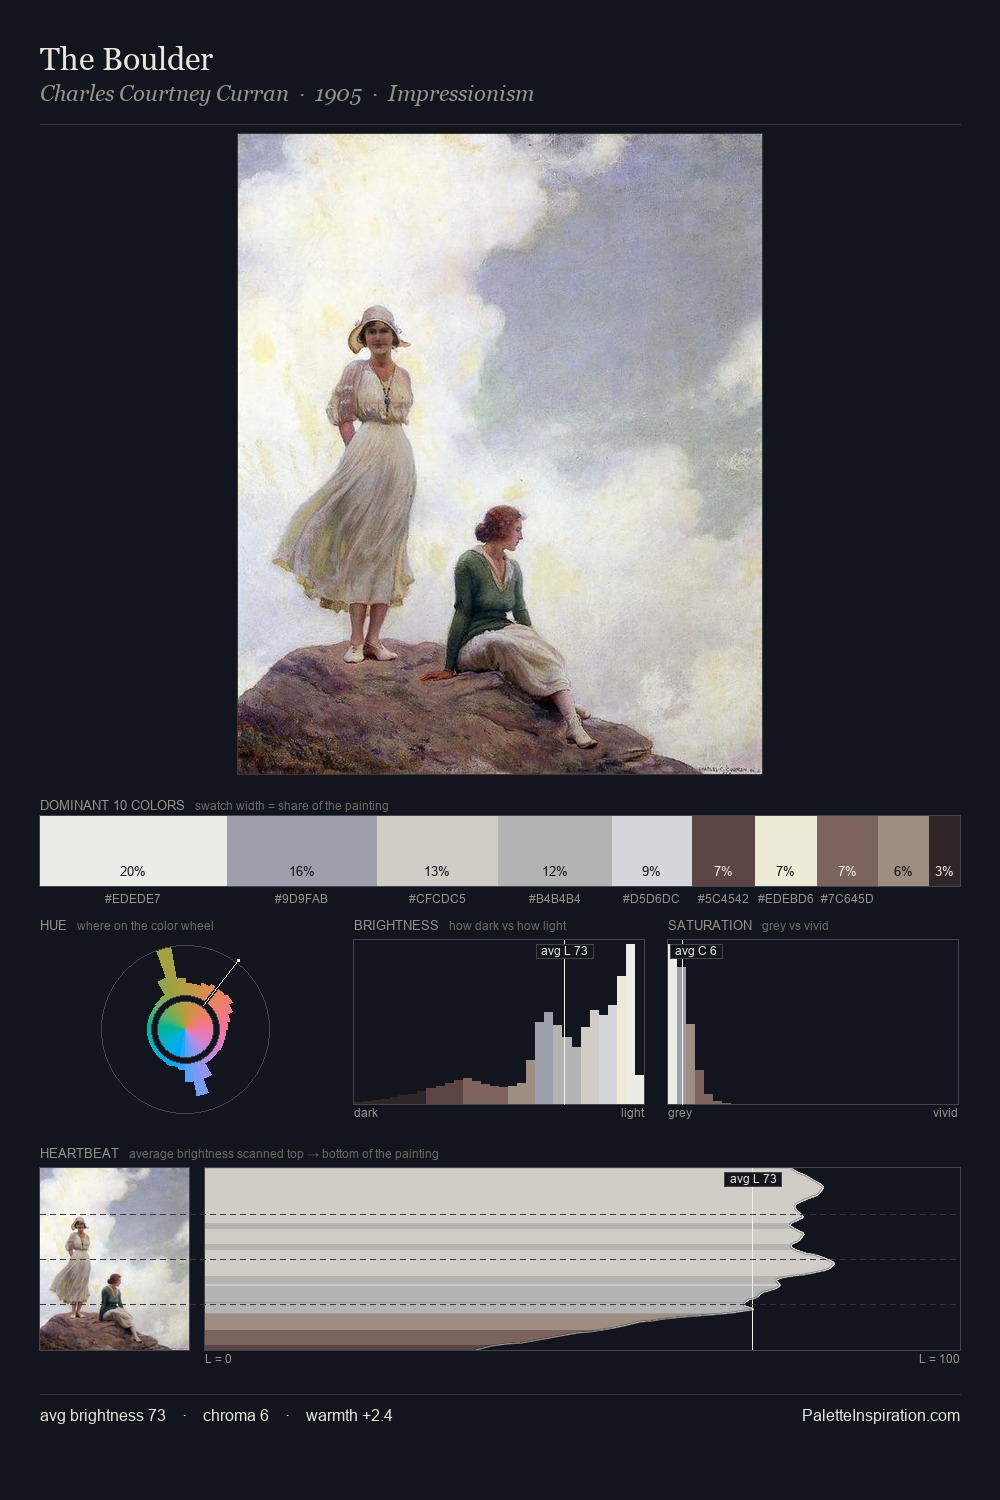Click the 'chroma 6' footer stat

(x=236, y=1415)
